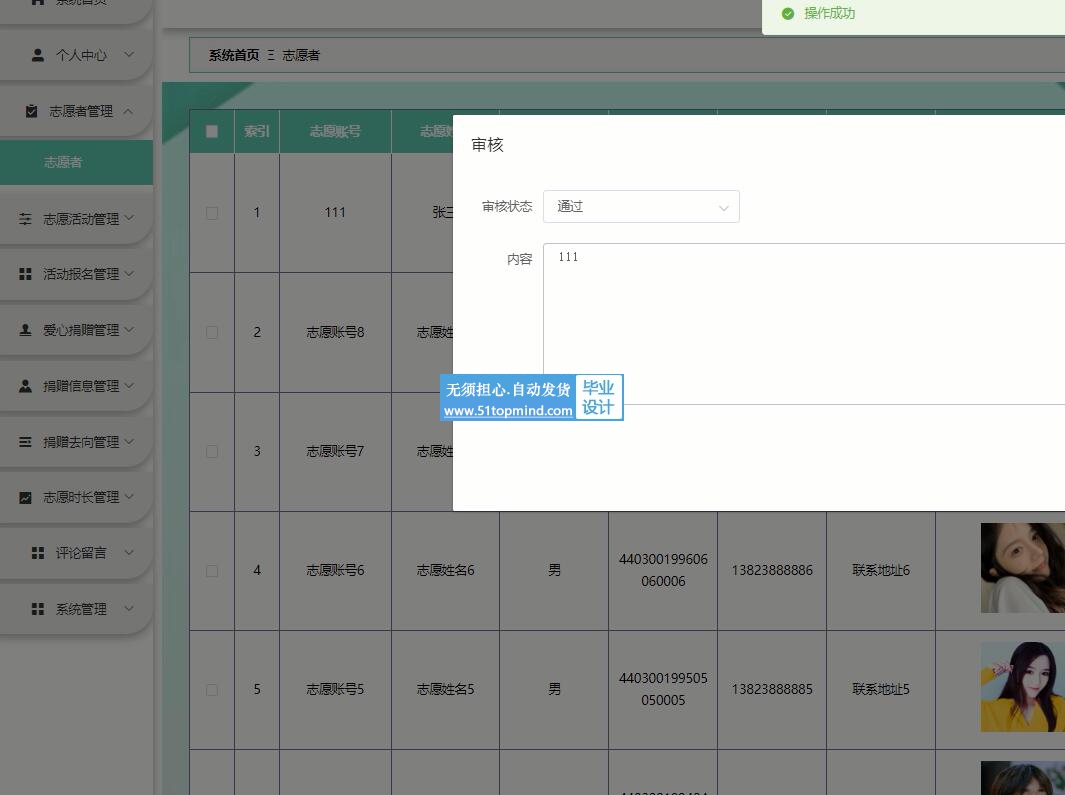This screenshot has height=795, width=1065.
Task: Click the cell 联系地址6
Action: pos(881,571)
